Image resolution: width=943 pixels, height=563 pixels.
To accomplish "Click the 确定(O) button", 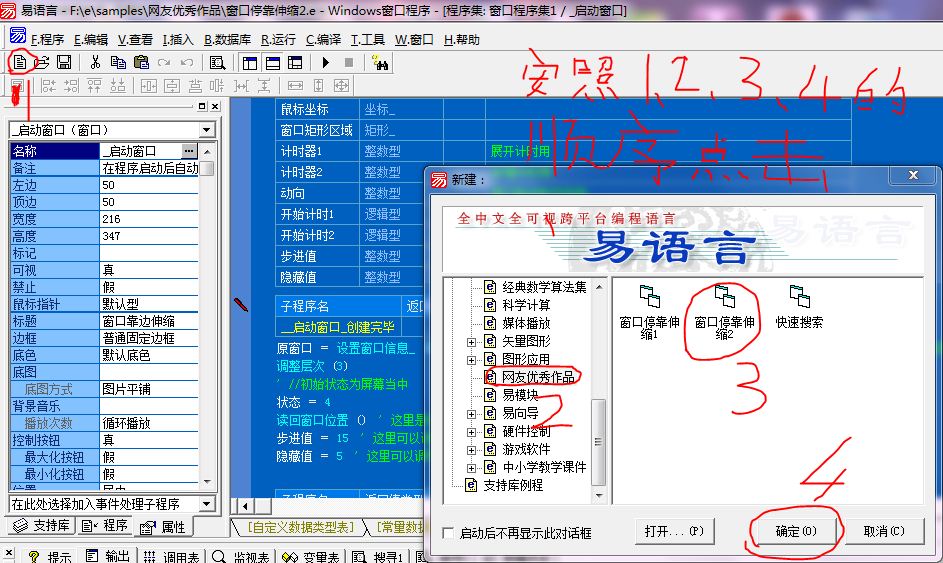I will 796,531.
